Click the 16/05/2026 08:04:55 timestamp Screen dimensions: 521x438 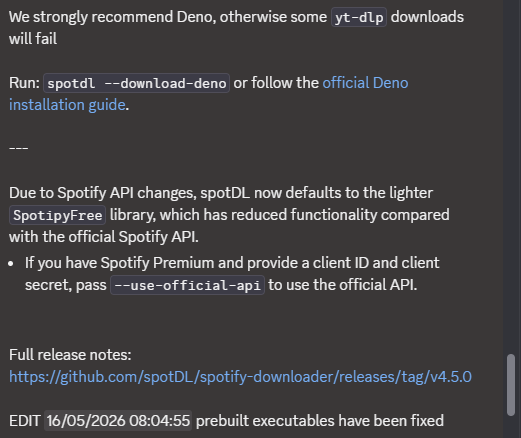(118, 421)
